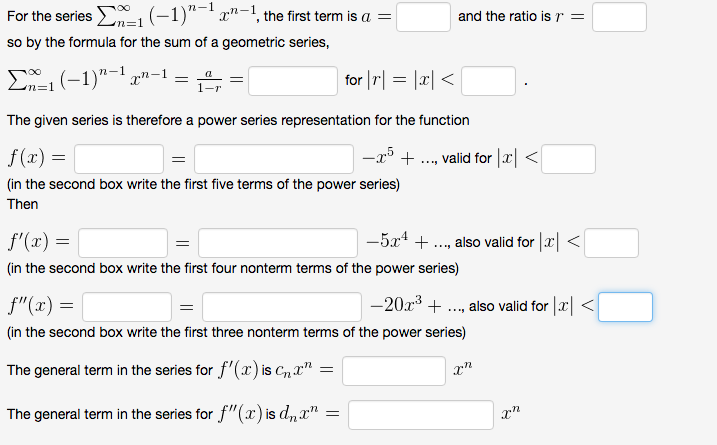This screenshot has height=445, width=717.
Task: Select the a/(1-r) sum answer field
Action: point(293,81)
